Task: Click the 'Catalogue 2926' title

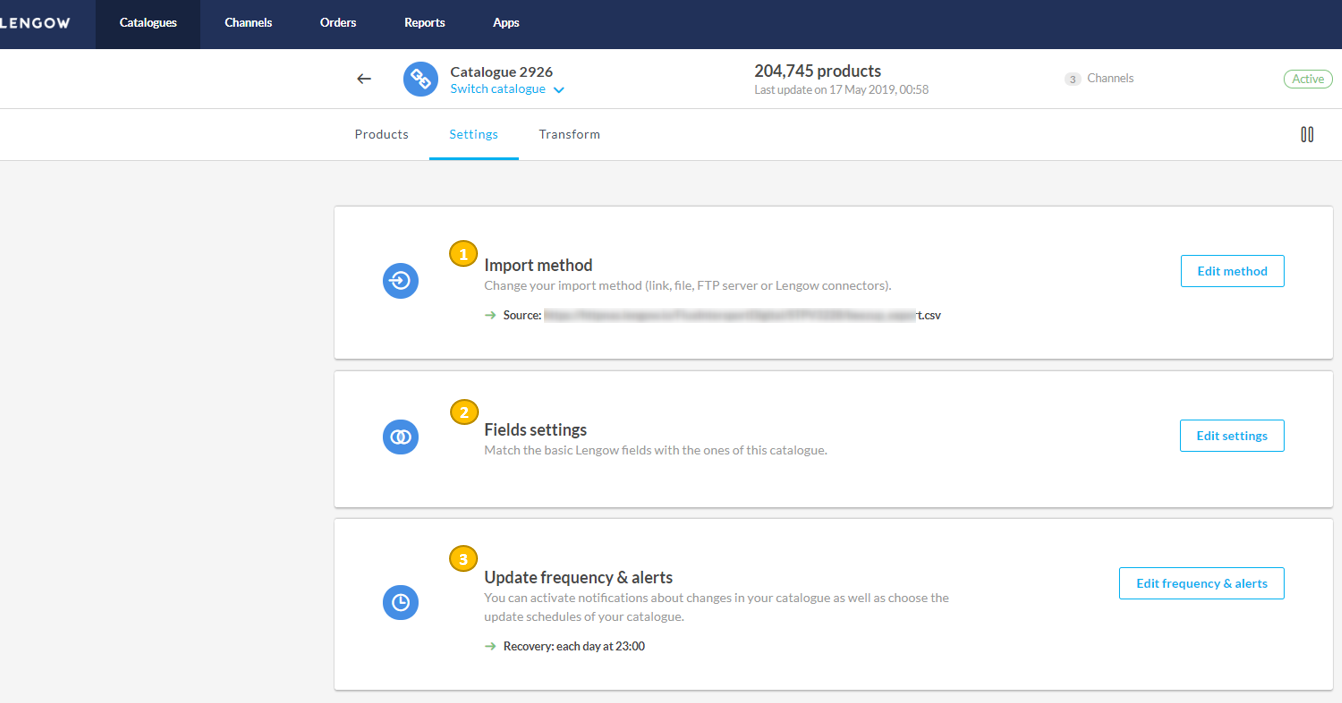Action: click(501, 72)
